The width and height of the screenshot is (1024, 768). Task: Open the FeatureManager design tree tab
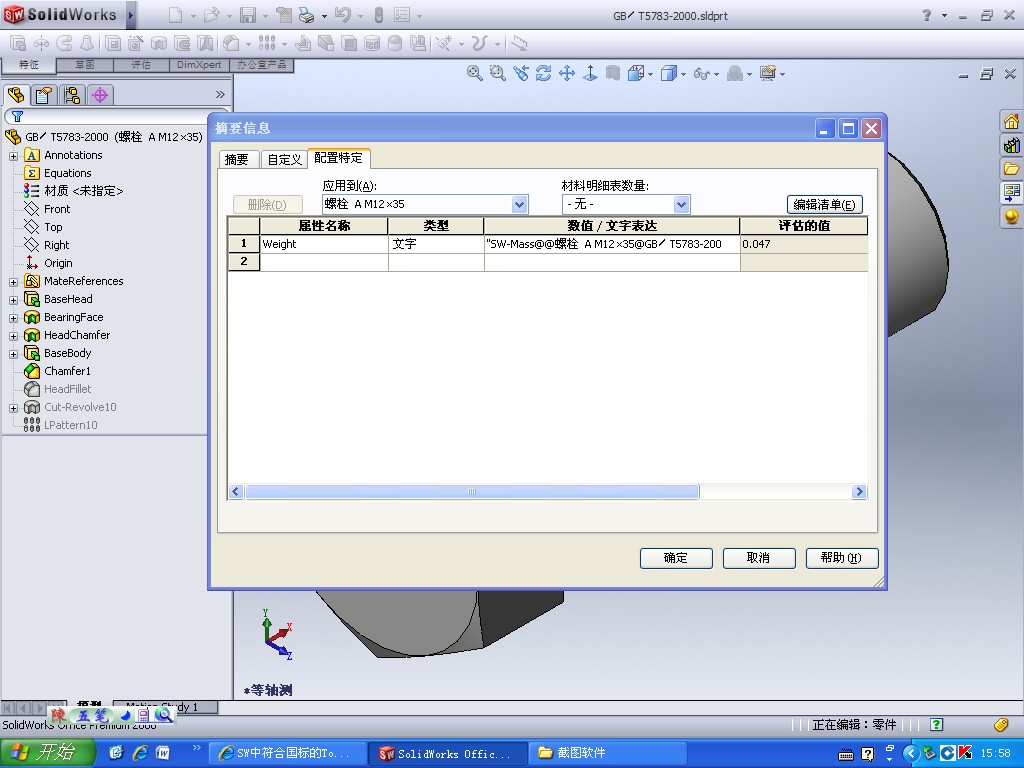tap(16, 95)
